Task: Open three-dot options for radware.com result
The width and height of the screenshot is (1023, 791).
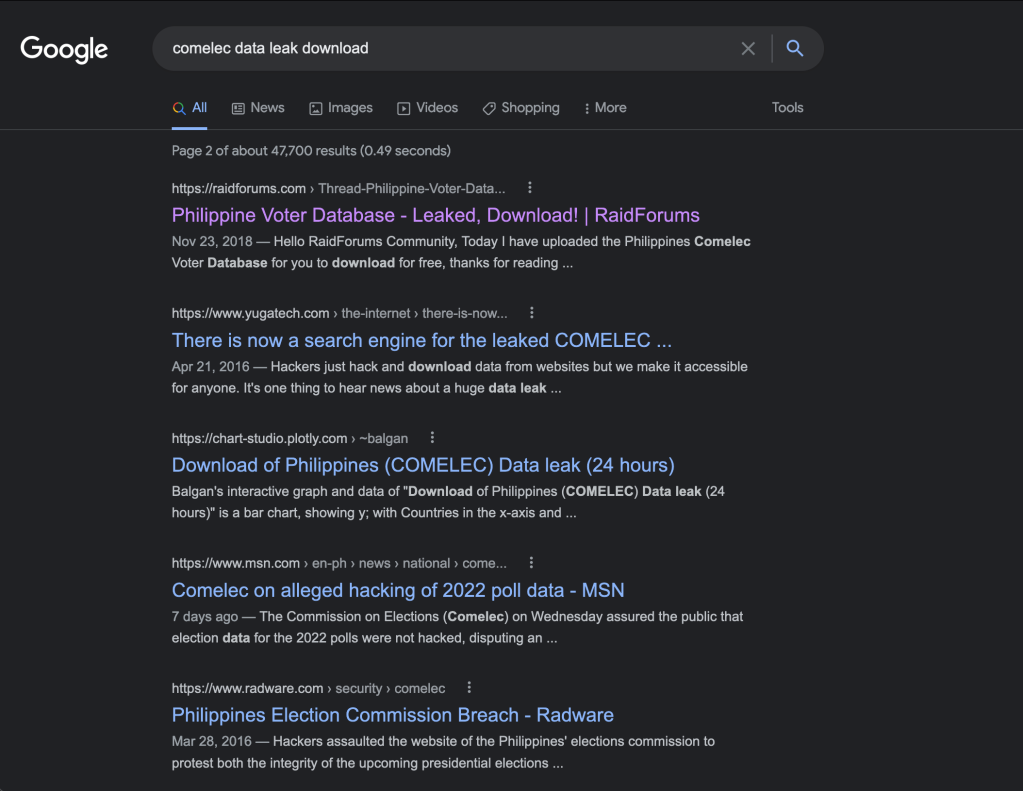Action: [469, 688]
